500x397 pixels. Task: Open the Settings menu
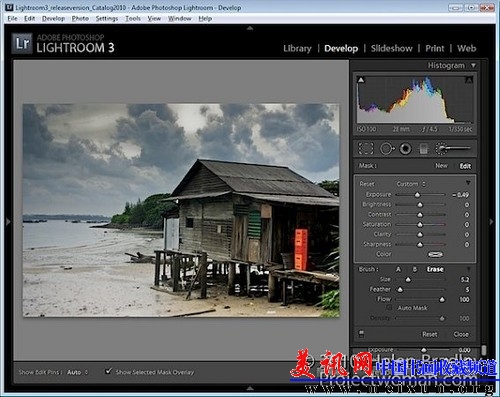pos(107,19)
